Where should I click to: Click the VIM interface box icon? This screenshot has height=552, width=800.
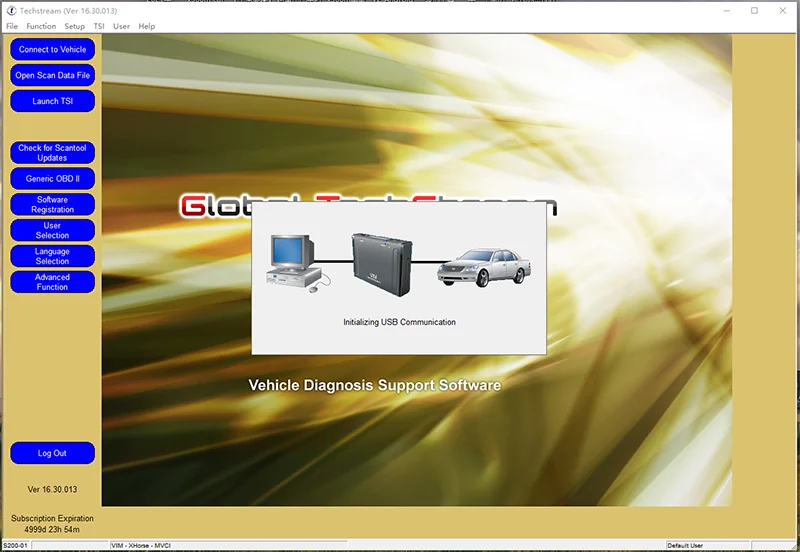tap(382, 264)
